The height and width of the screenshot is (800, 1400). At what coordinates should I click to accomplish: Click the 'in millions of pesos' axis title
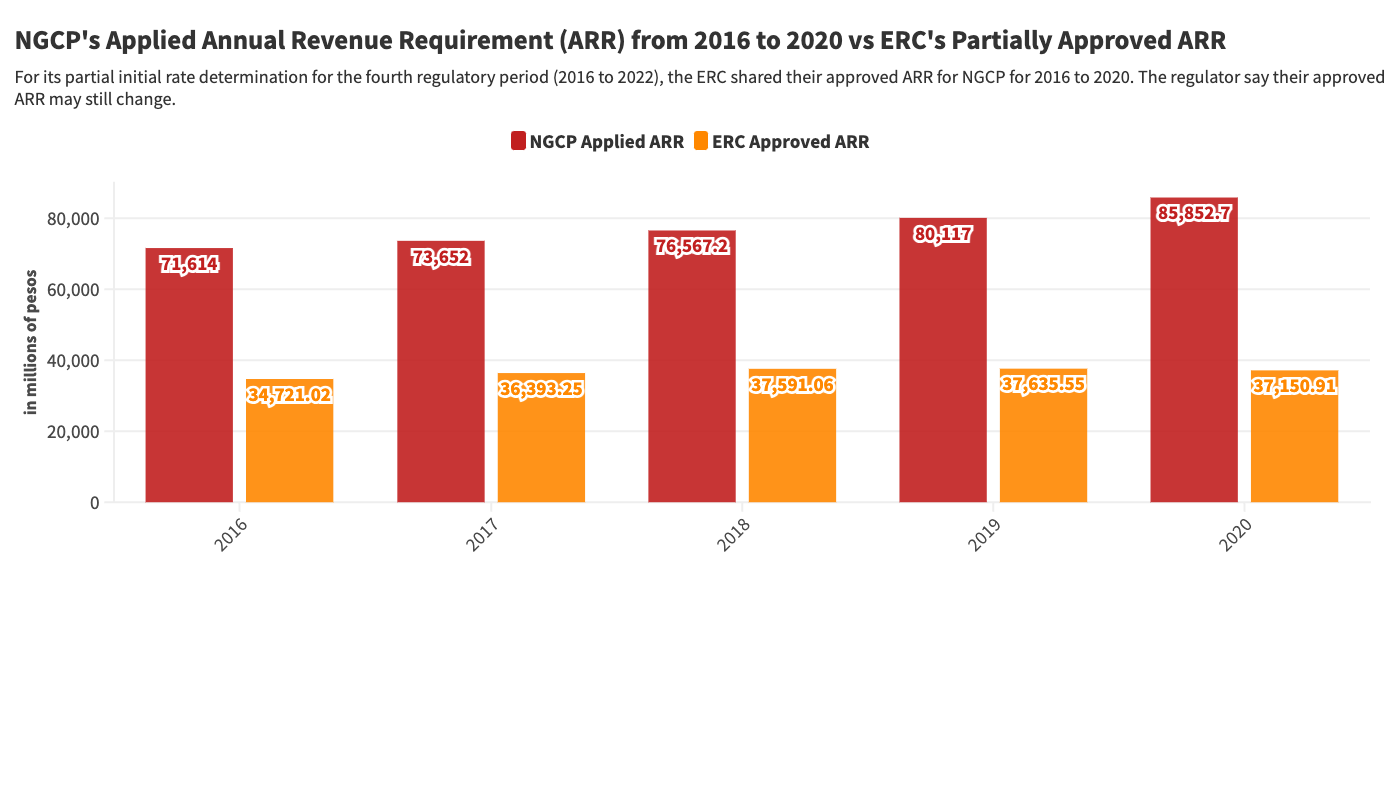[x=31, y=342]
